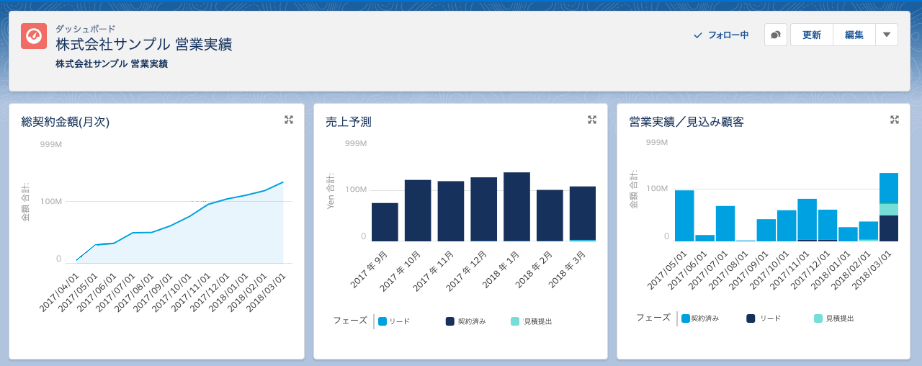This screenshot has height=366, width=922.
Task: Click the 見積提出 legend swatch in 売上予測
Action: (x=515, y=321)
